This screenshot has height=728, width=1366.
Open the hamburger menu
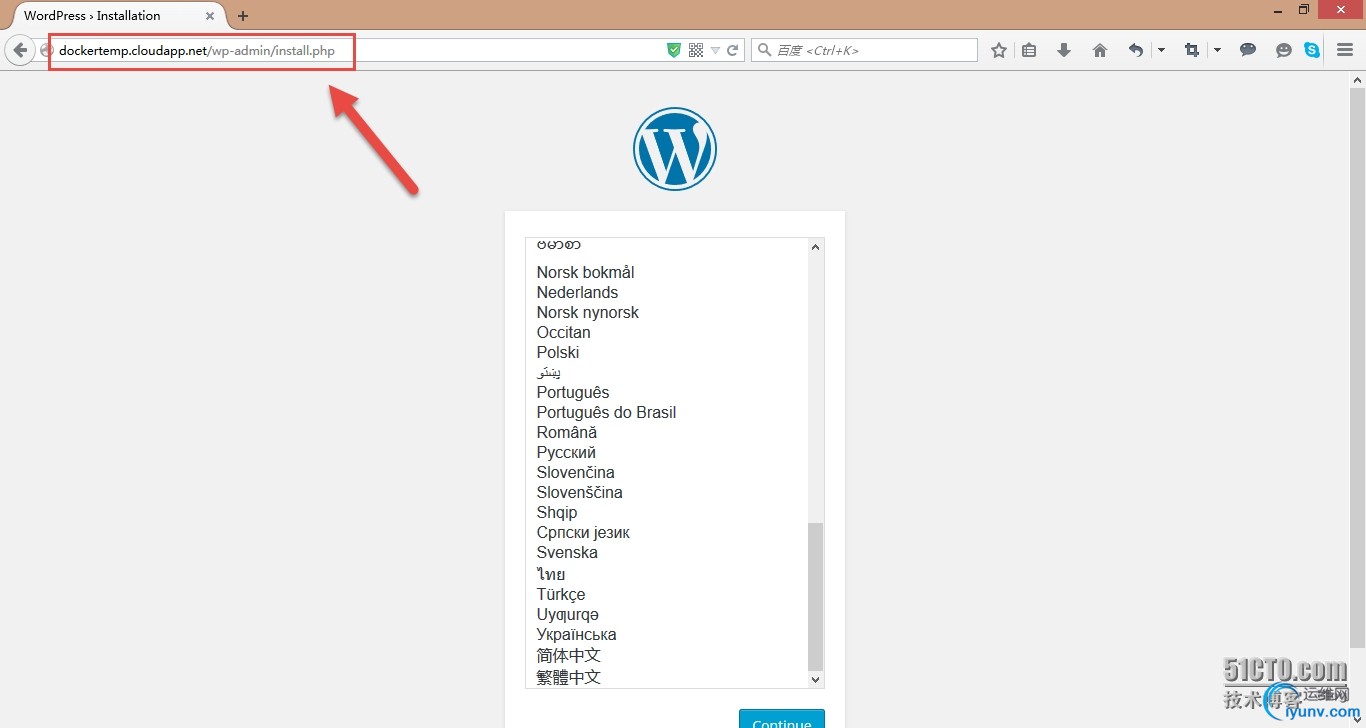1345,50
